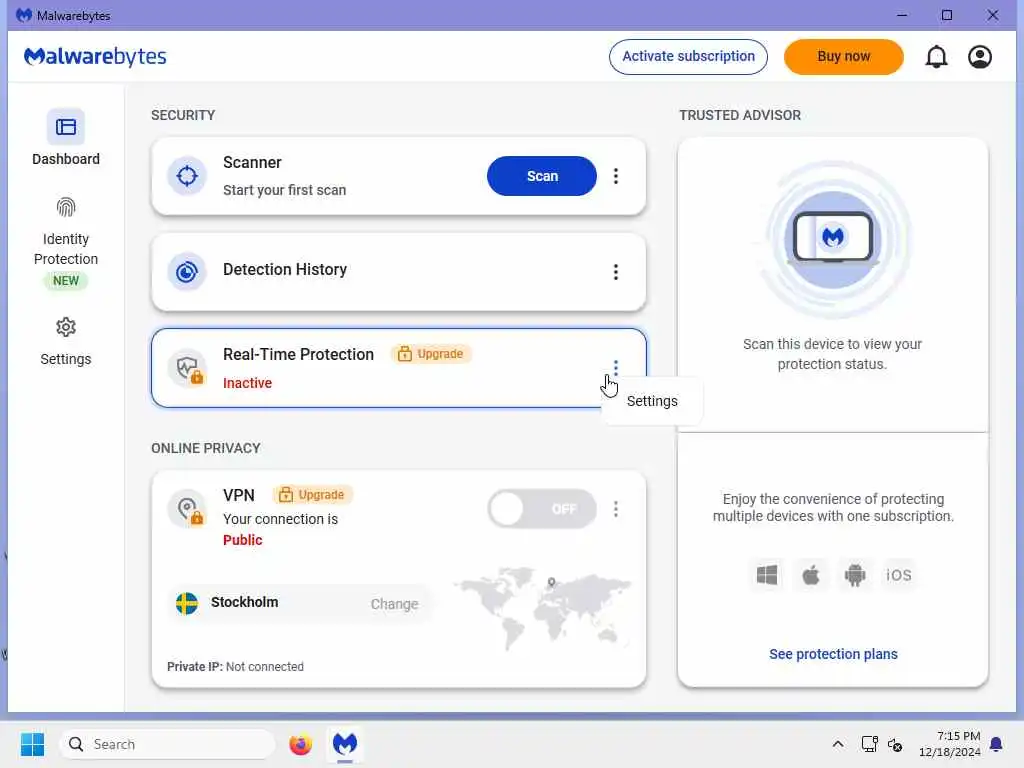Toggle the VPN OFF switch
The image size is (1024, 768).
point(541,509)
